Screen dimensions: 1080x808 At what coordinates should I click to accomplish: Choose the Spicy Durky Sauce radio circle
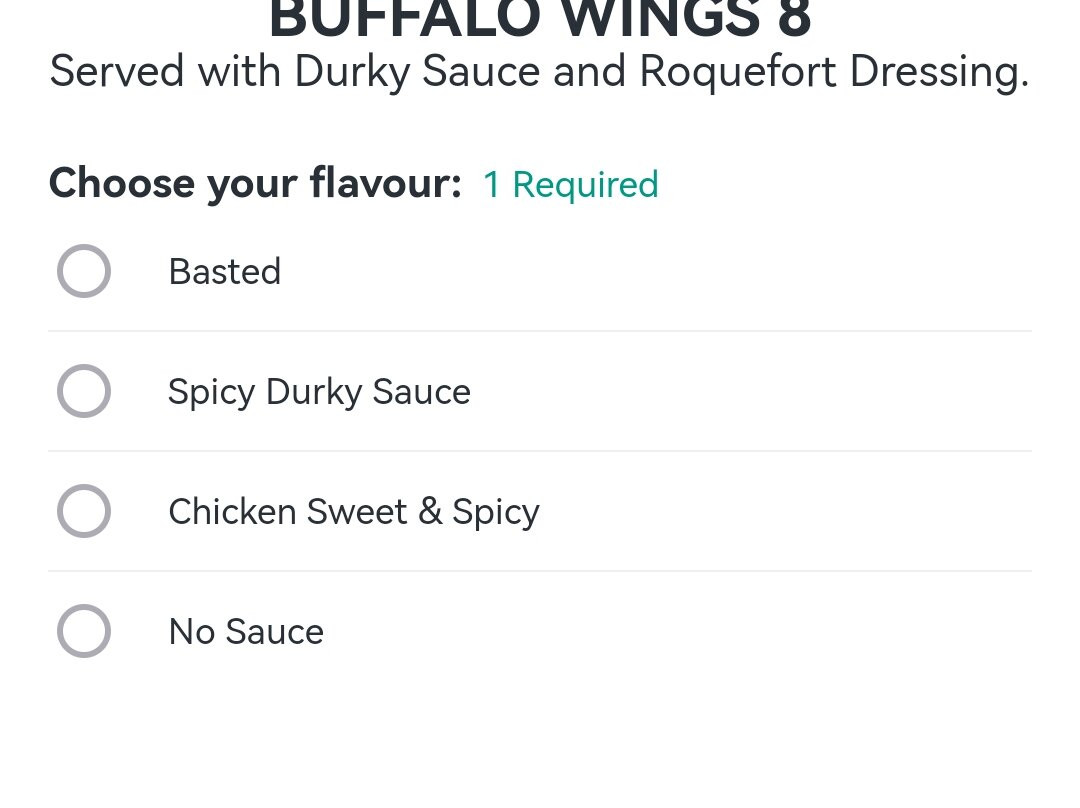[84, 391]
